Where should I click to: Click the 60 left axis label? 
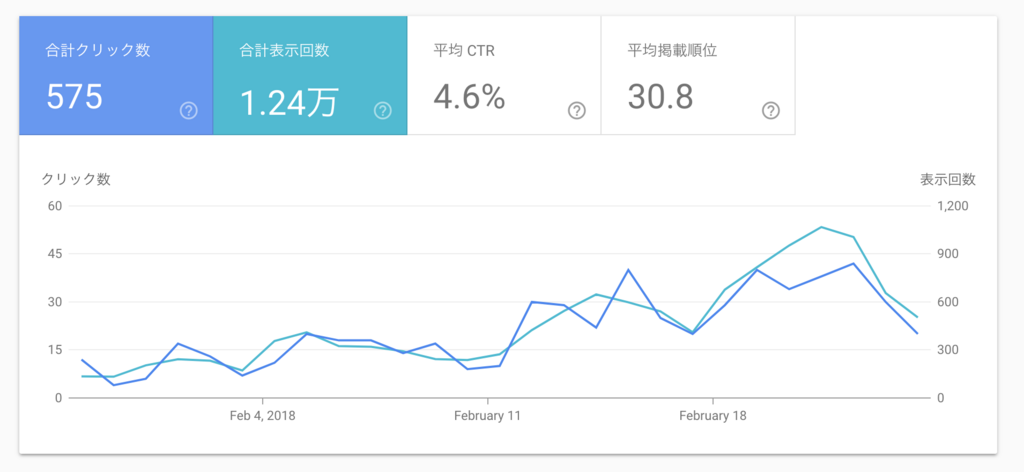tap(54, 206)
